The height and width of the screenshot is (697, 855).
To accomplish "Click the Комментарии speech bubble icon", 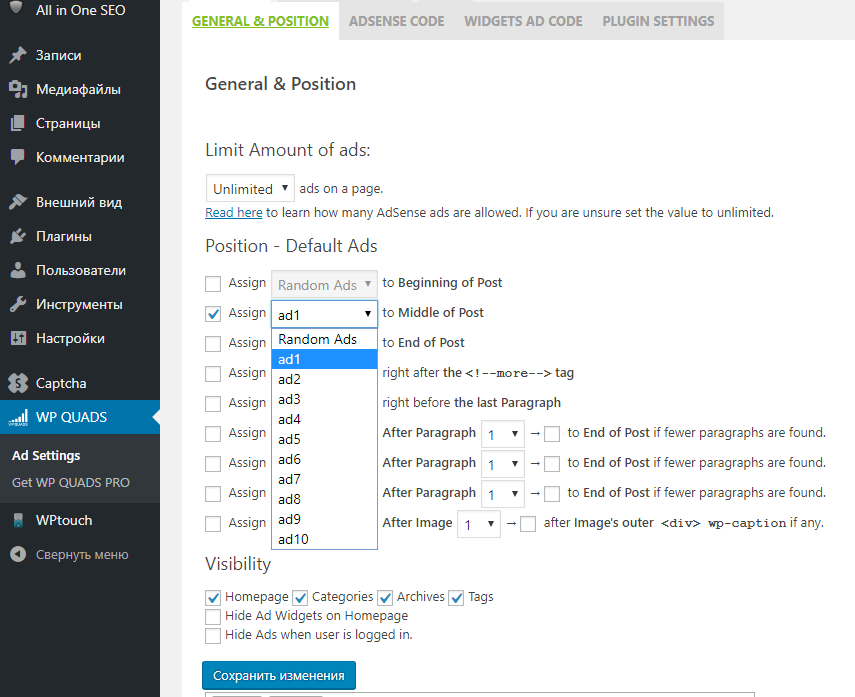I will pos(17,157).
